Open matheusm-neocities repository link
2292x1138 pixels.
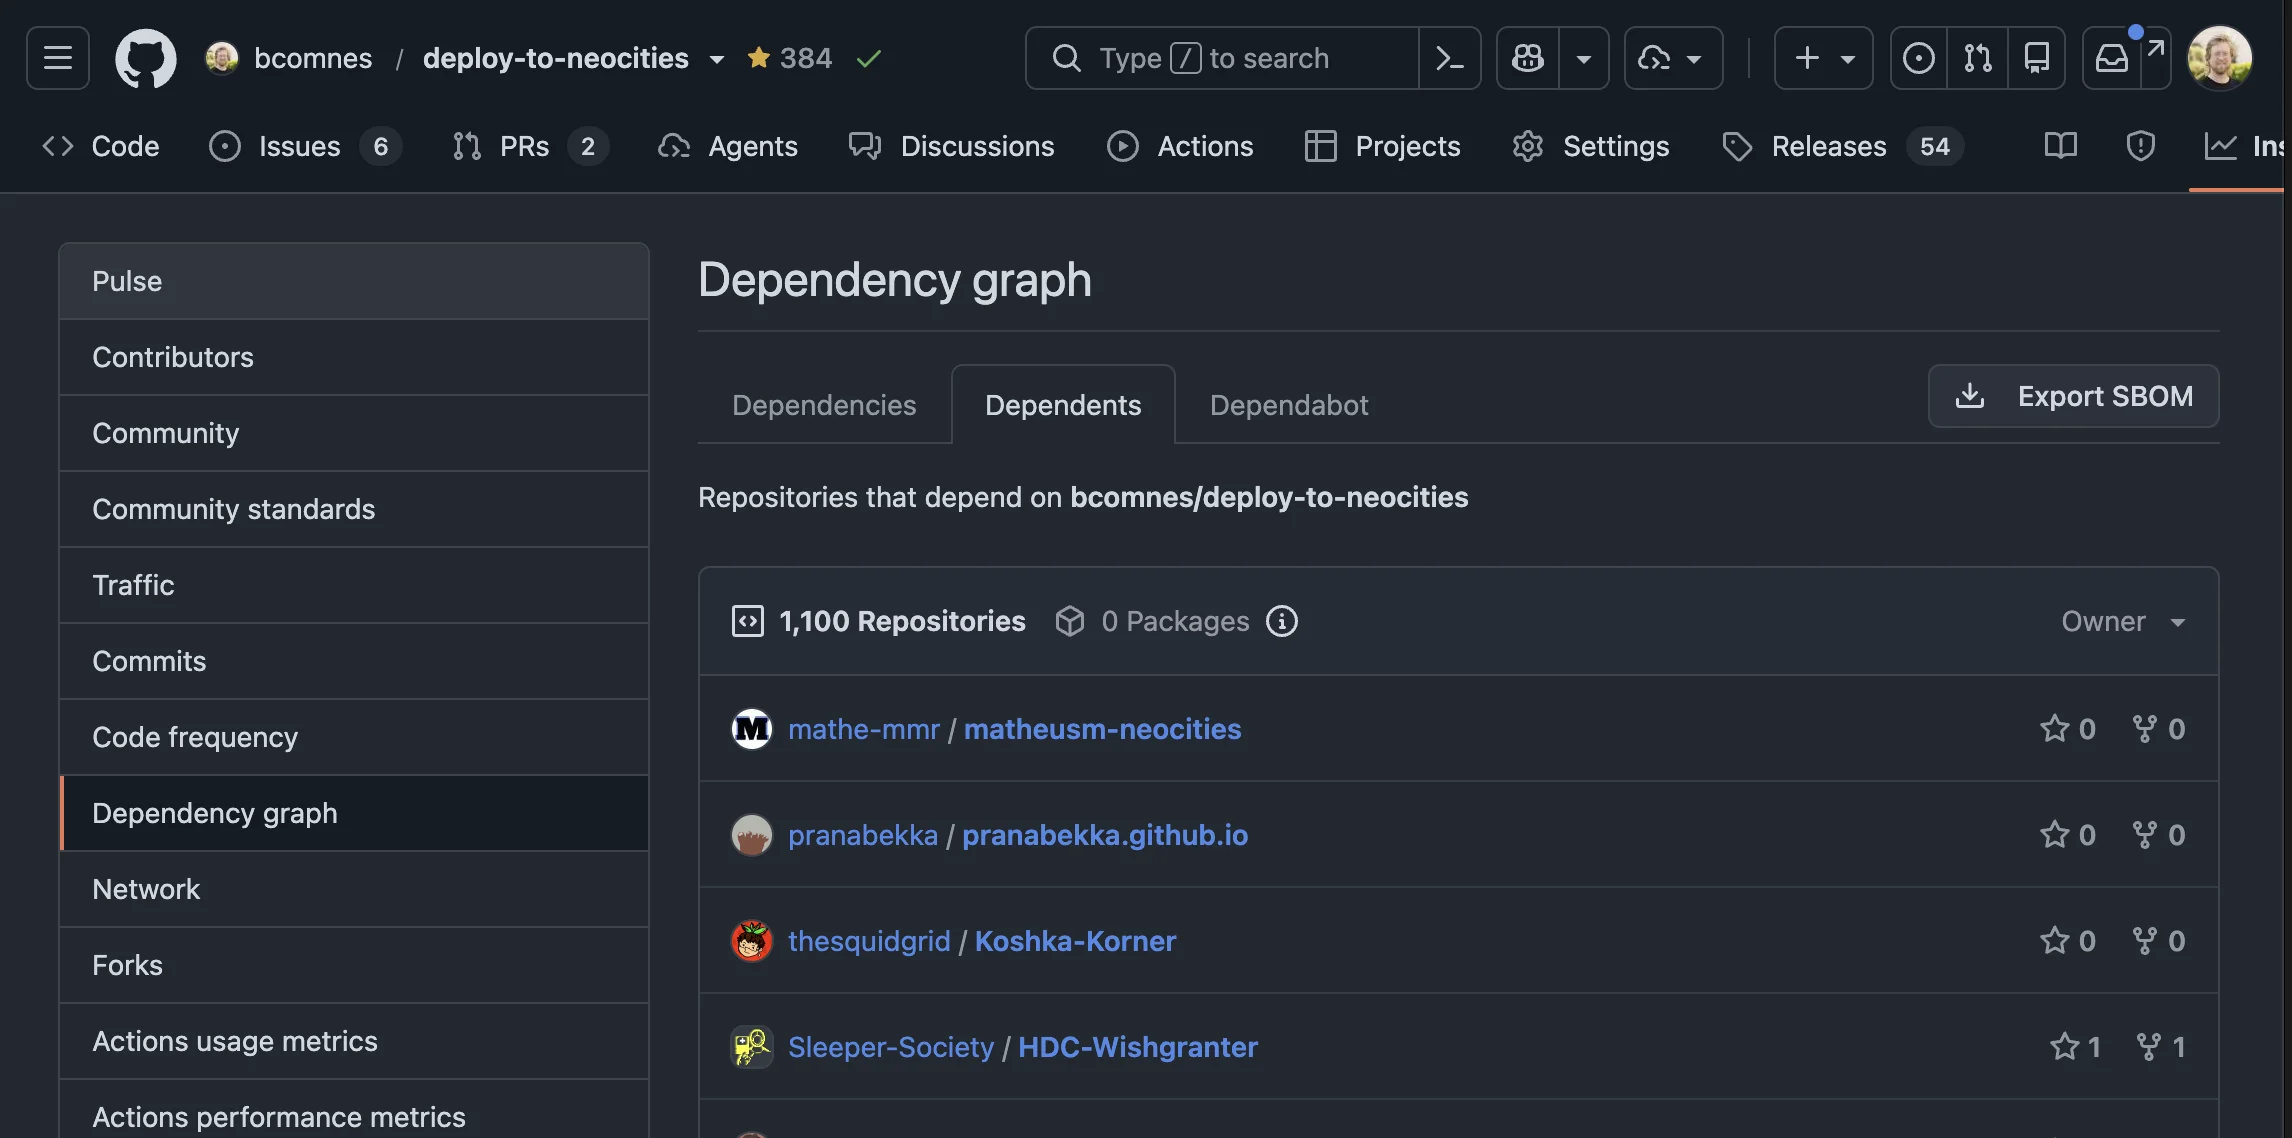coord(1103,729)
